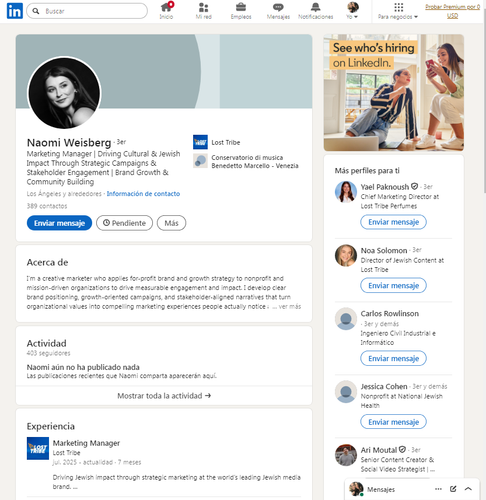Open Ari Moutal profile name
Image resolution: width=486 pixels, height=500 pixels.
pos(379,450)
